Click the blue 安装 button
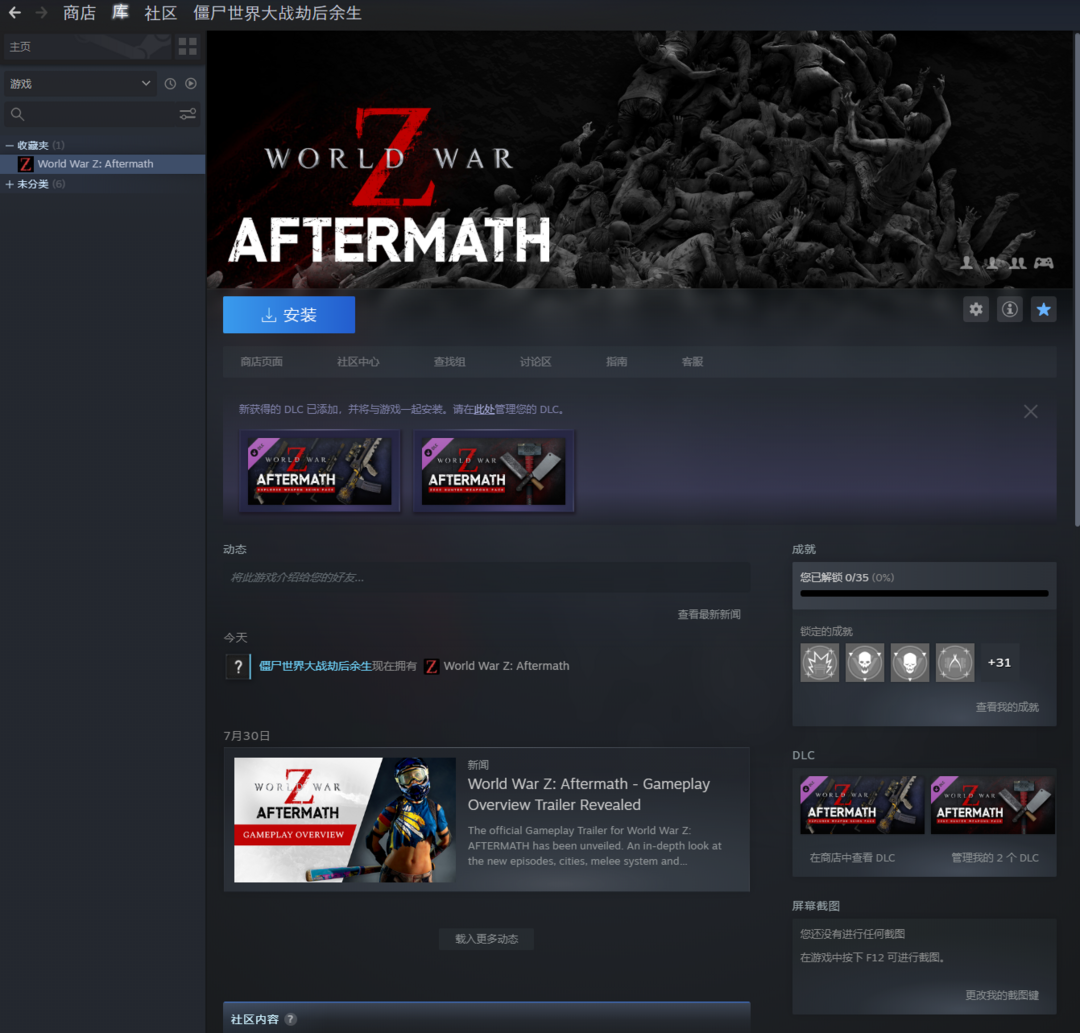The width and height of the screenshot is (1080, 1033). pyautogui.click(x=289, y=315)
